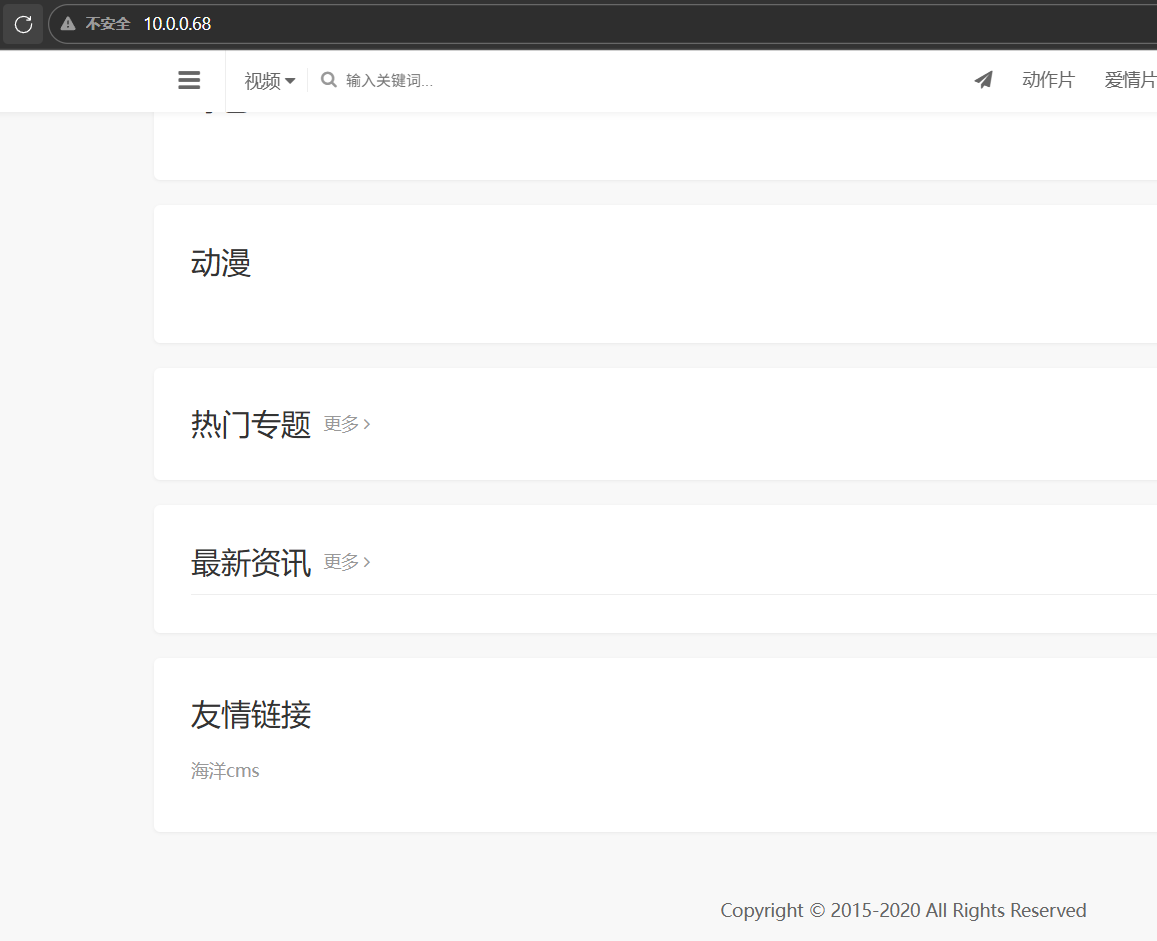Click the paper plane icon
This screenshot has height=941, width=1157.
coord(984,80)
